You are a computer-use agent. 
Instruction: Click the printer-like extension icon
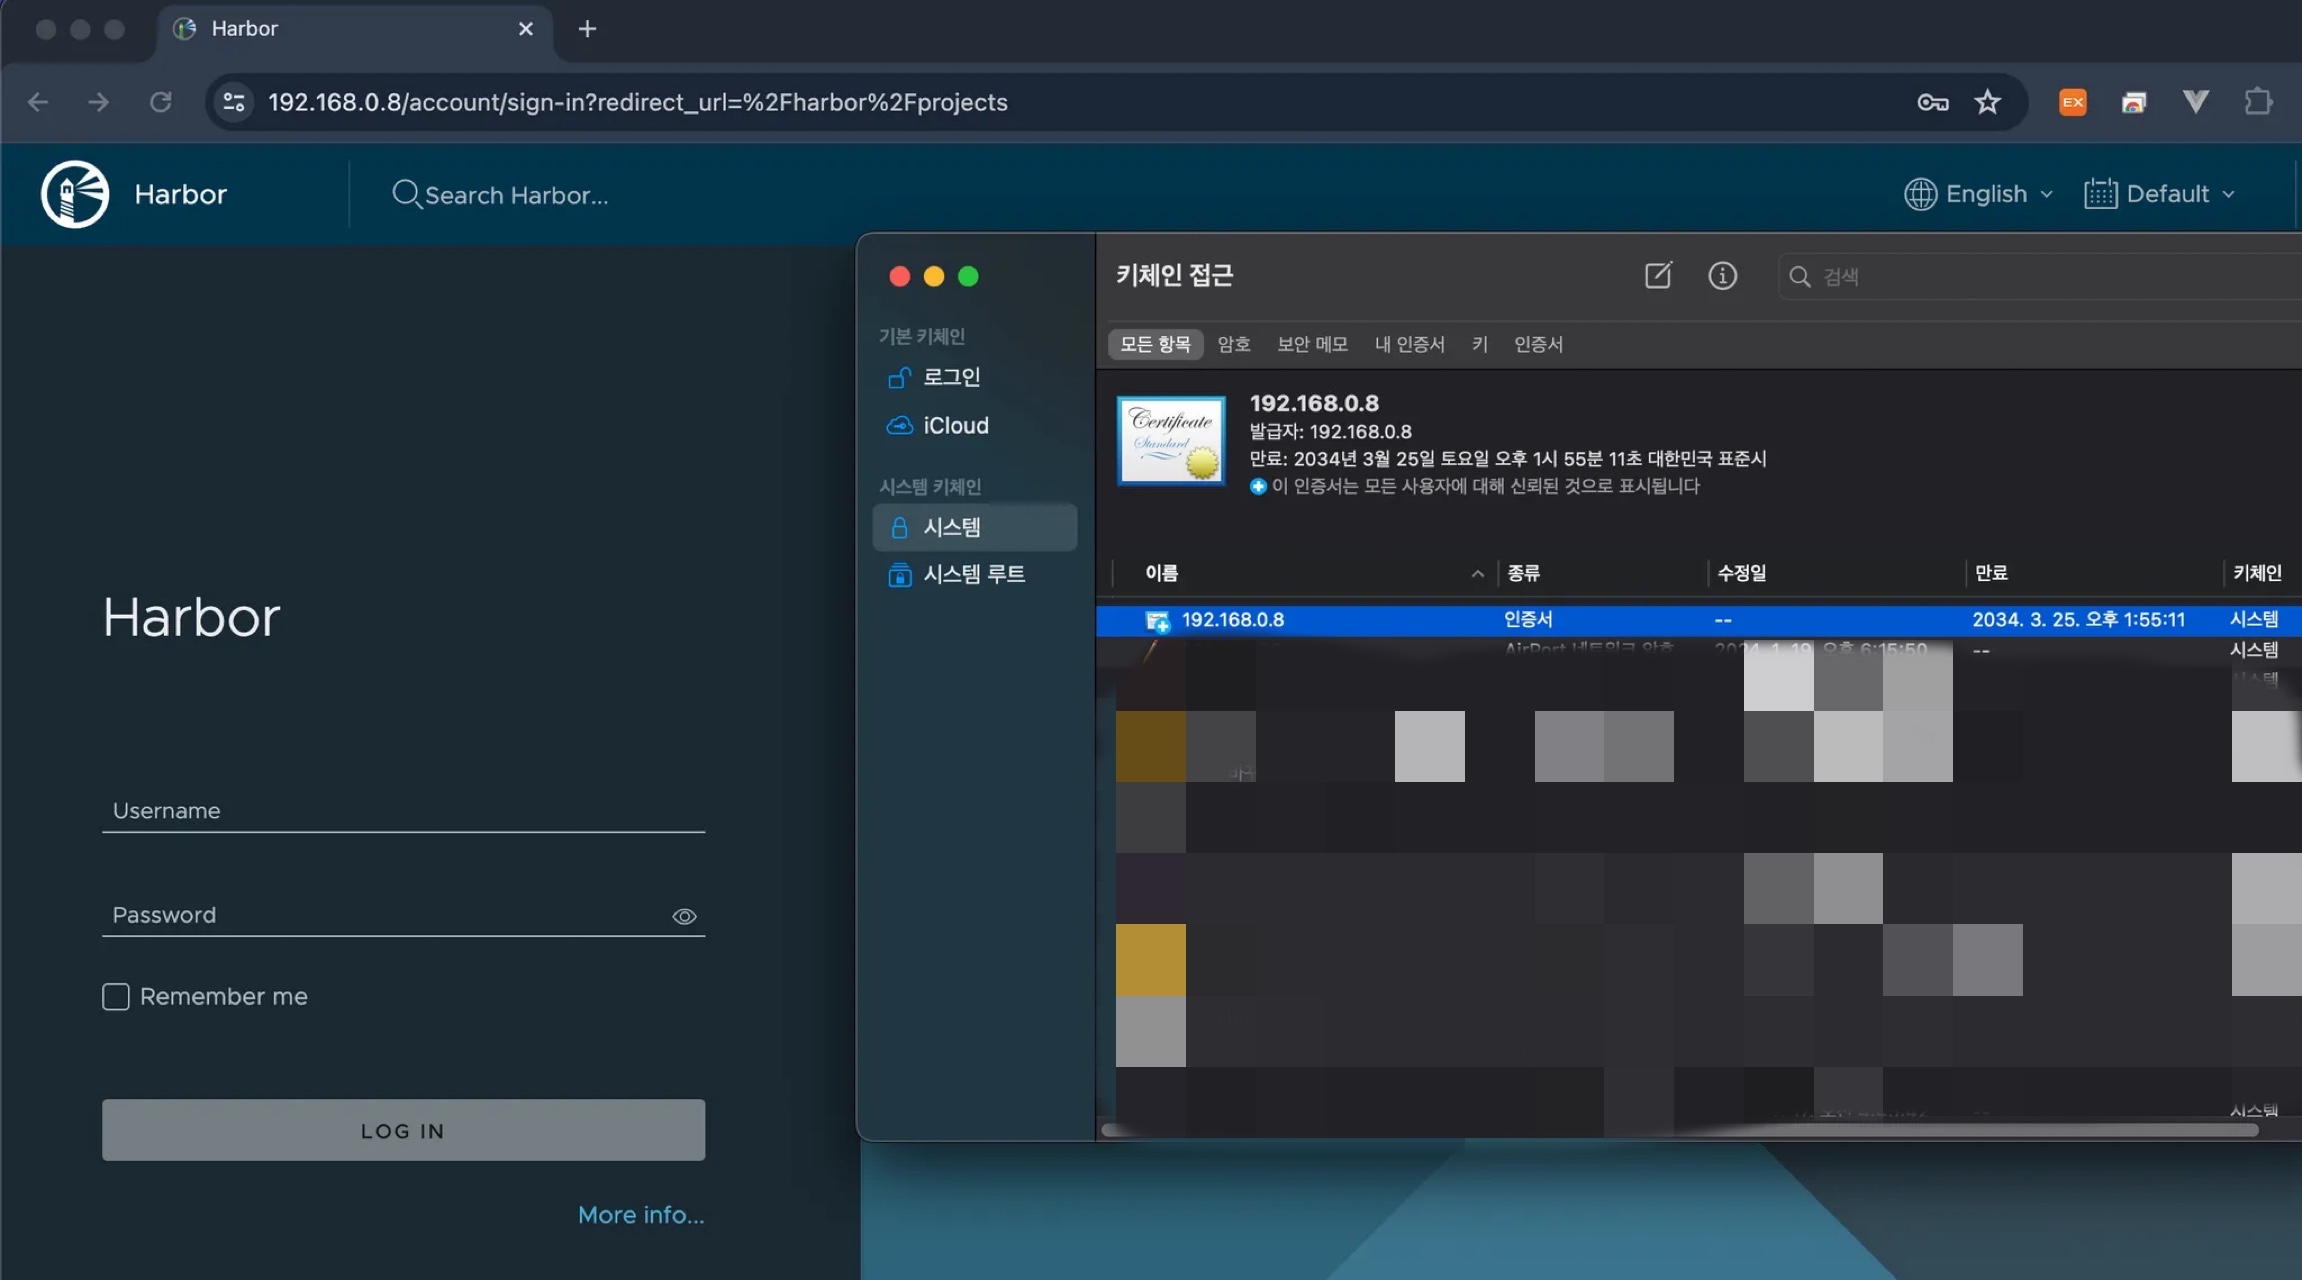2134,102
